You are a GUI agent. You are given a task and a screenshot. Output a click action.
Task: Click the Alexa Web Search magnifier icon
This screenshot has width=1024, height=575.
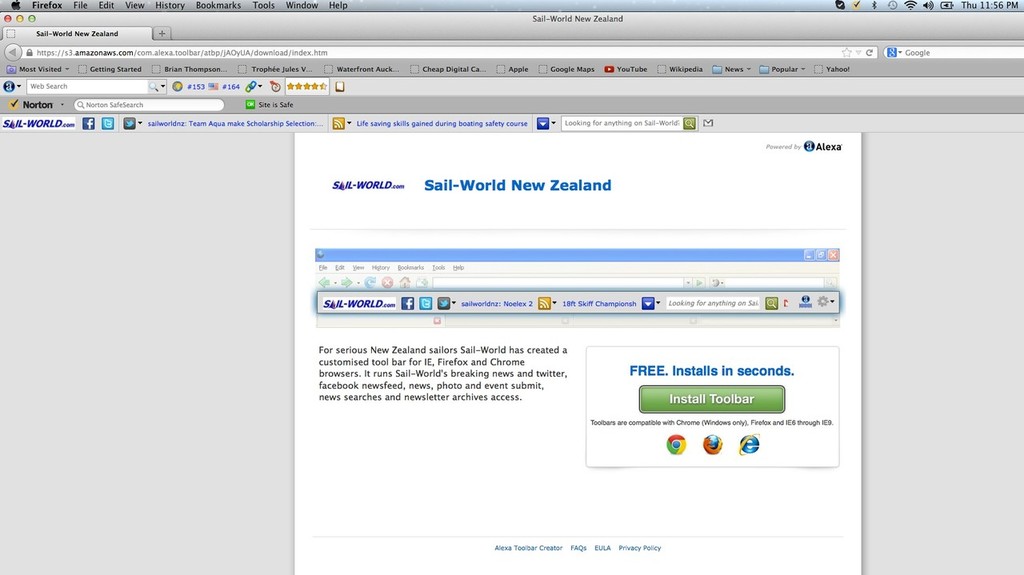tap(153, 86)
